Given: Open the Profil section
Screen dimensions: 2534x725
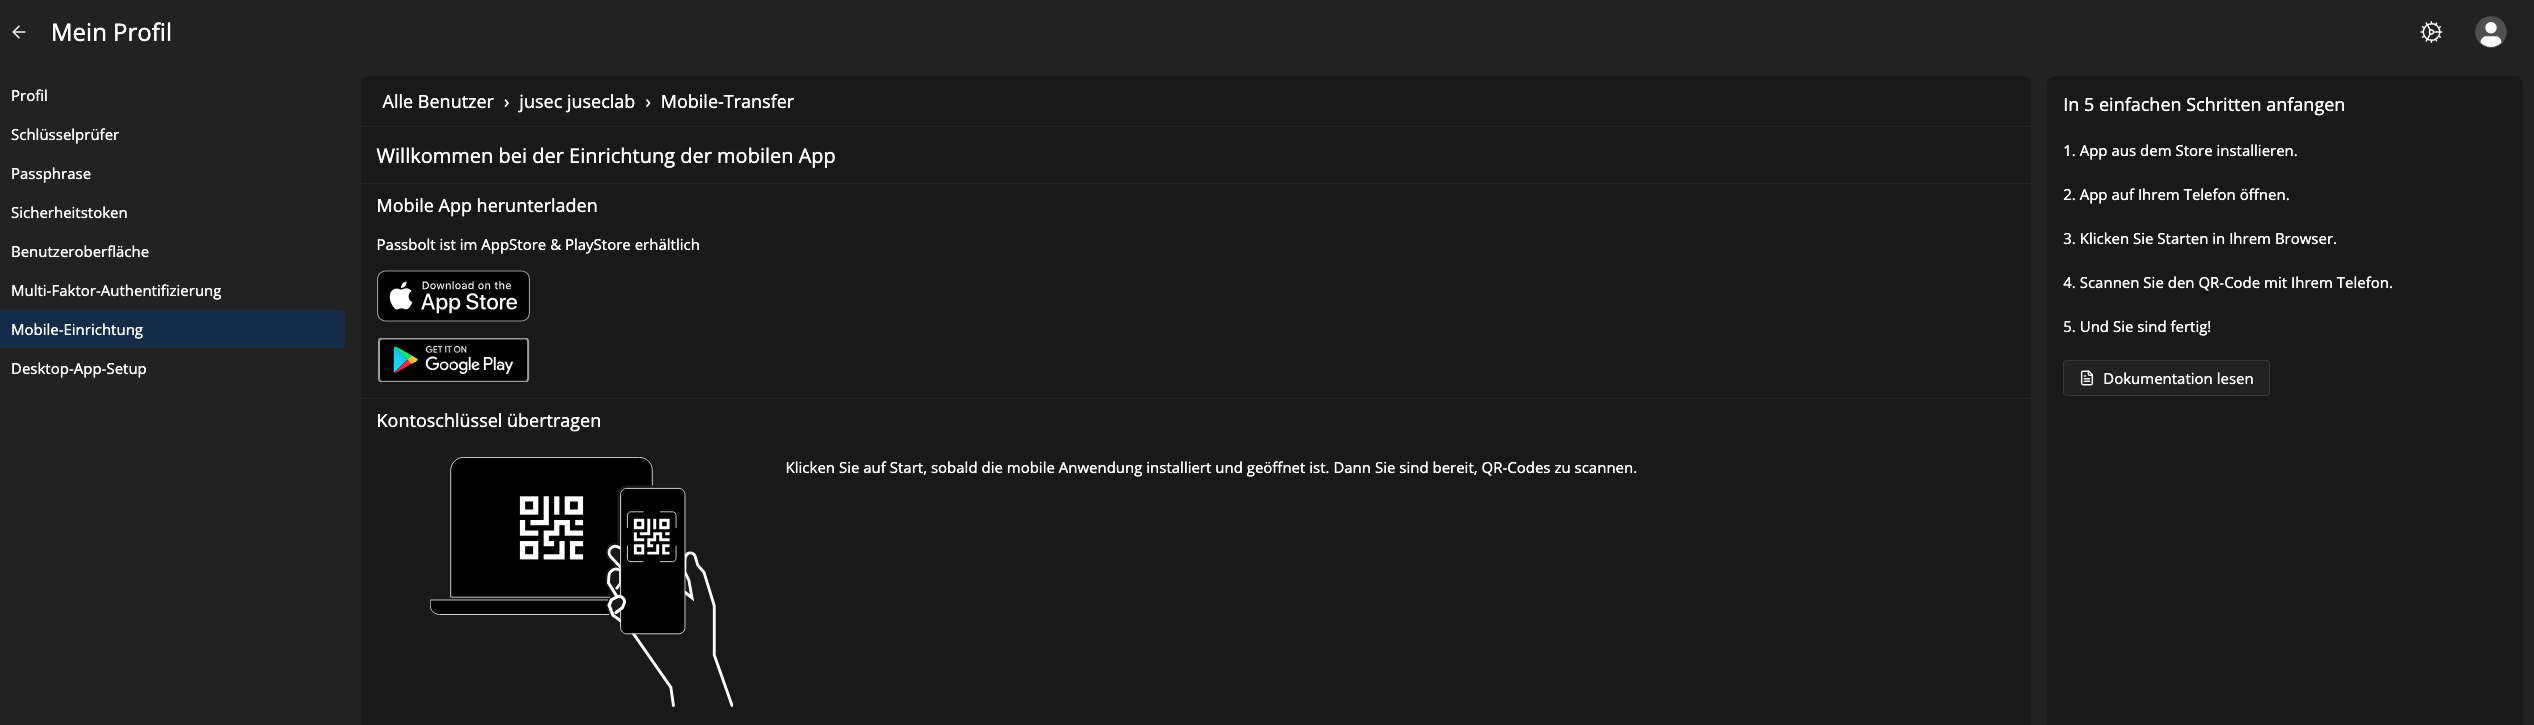Looking at the screenshot, I should click(29, 96).
